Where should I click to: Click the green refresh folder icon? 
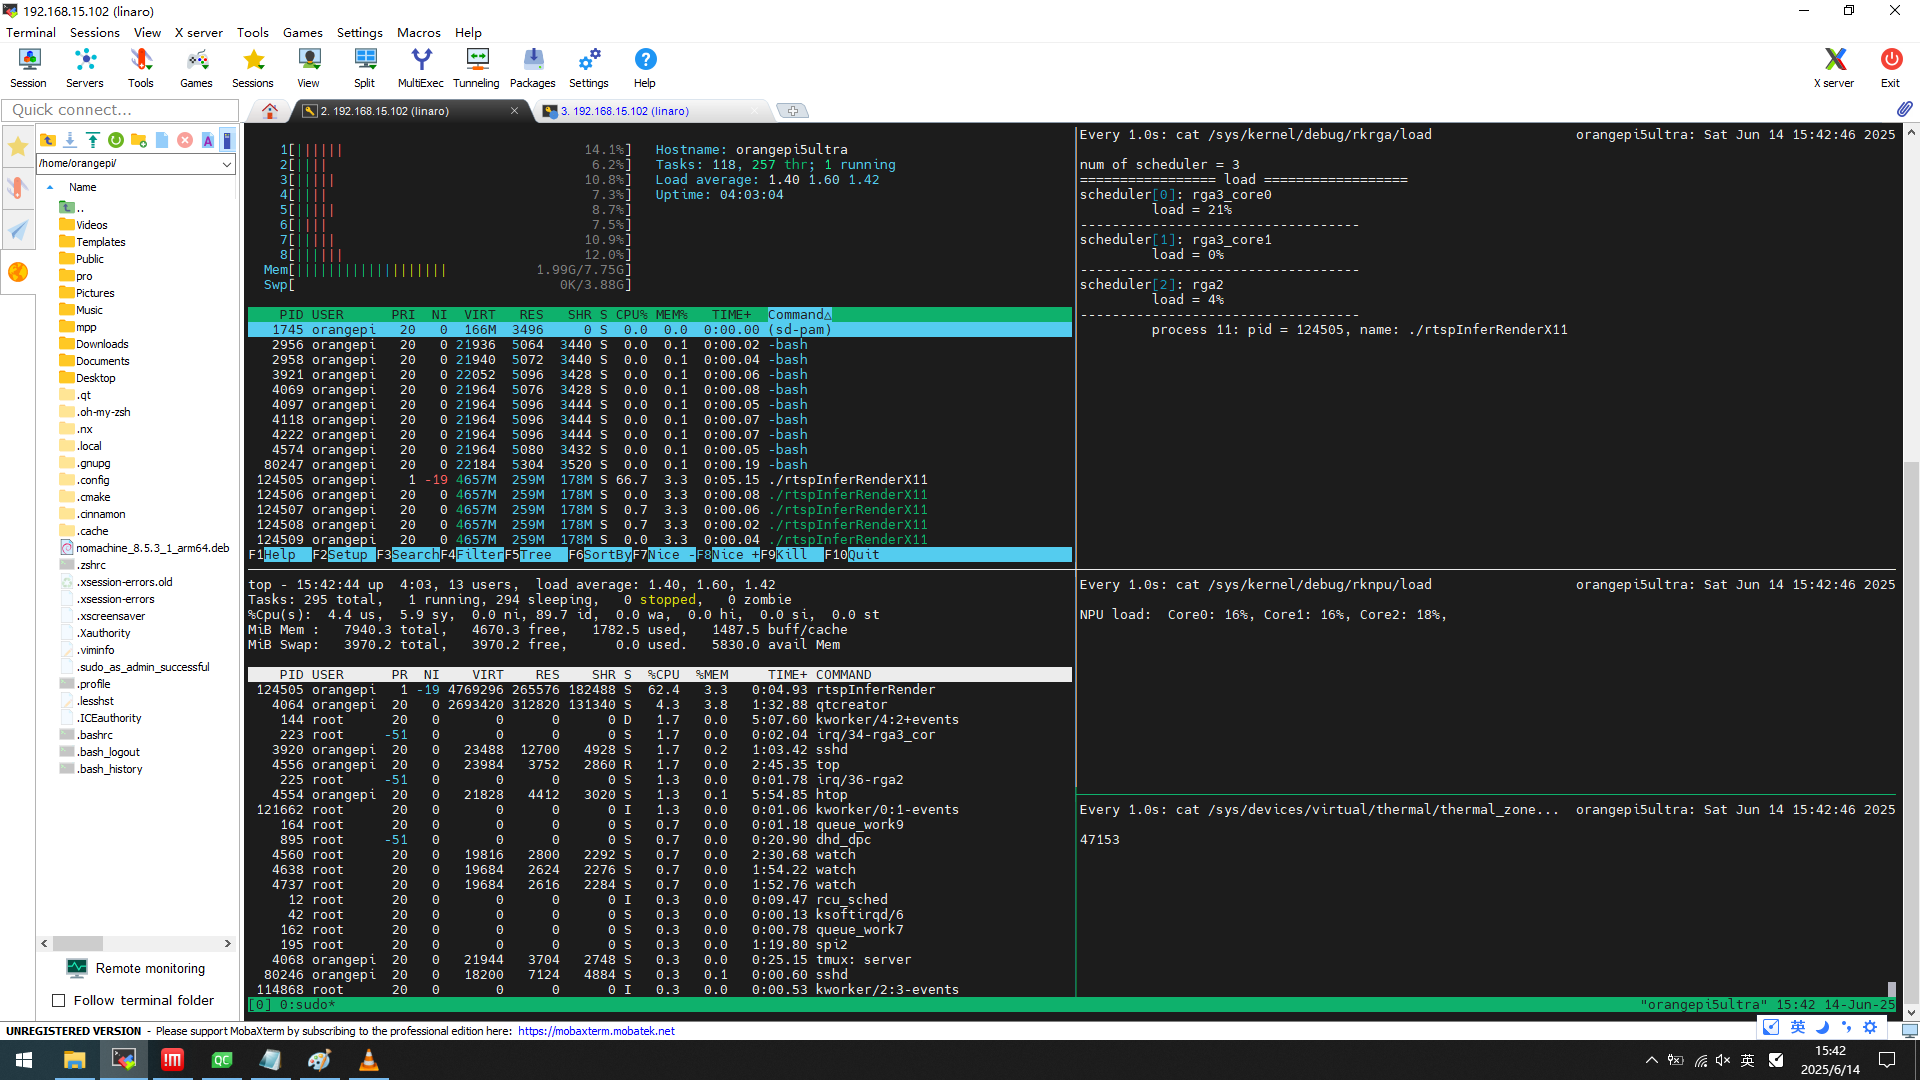[116, 140]
